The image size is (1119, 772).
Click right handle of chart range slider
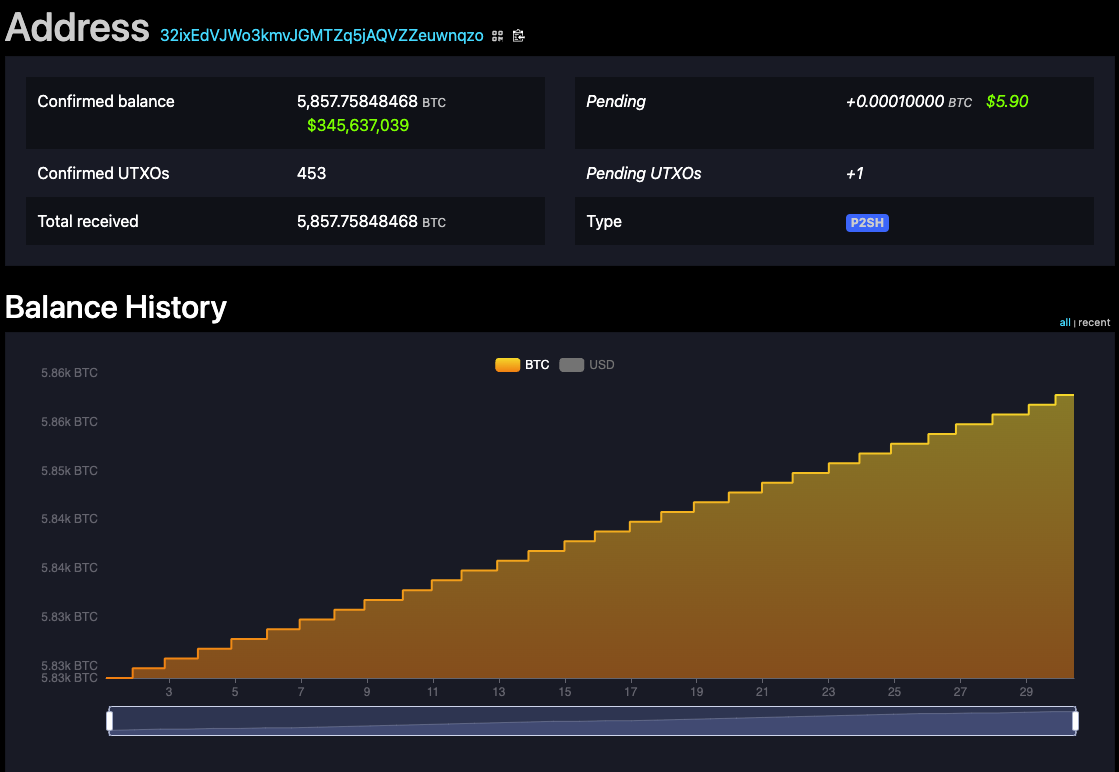click(1075, 721)
